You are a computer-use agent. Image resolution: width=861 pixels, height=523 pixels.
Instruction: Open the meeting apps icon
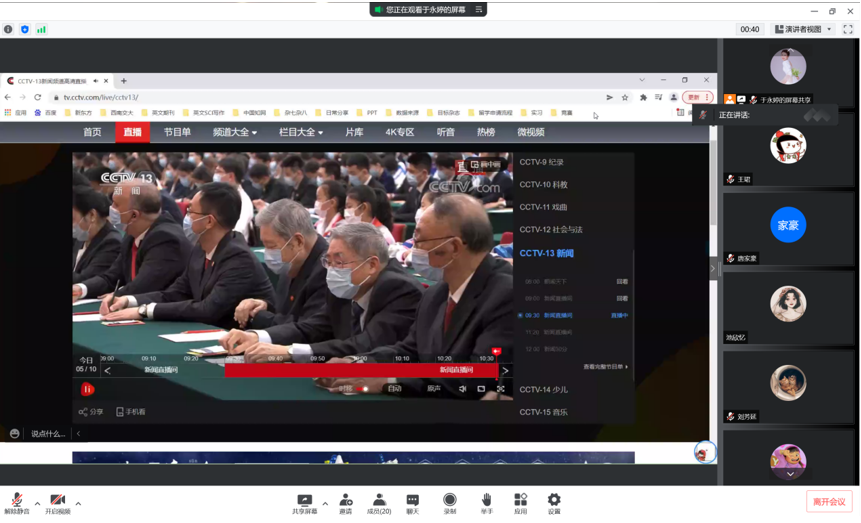point(520,503)
